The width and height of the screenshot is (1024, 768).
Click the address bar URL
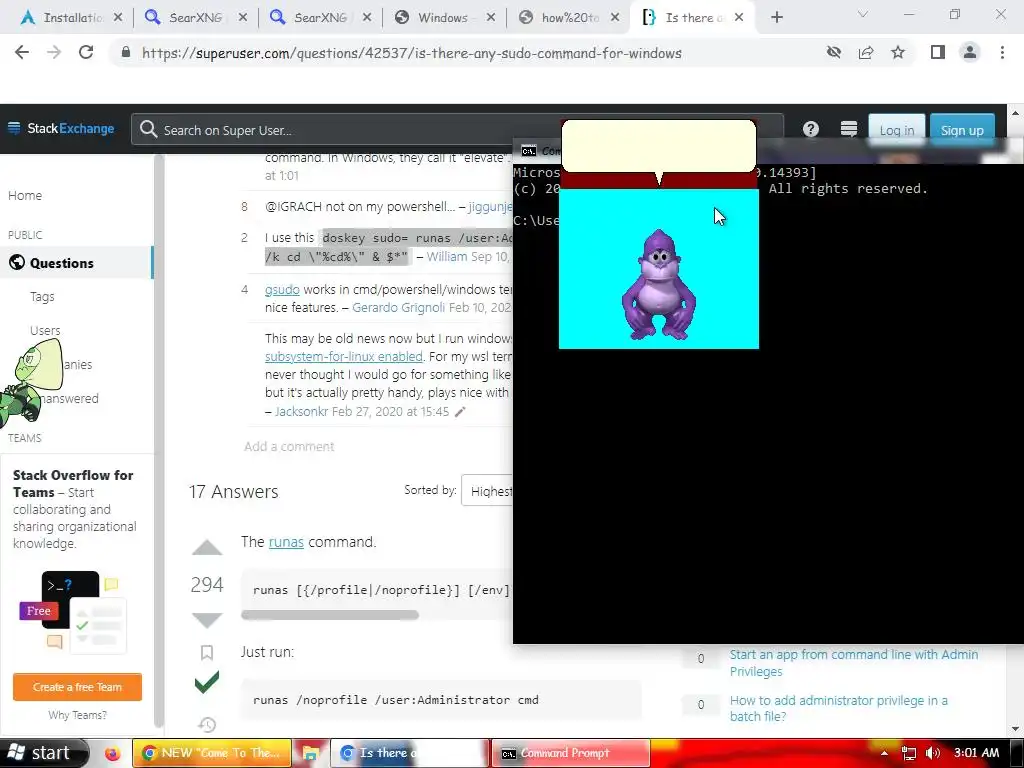click(x=411, y=53)
